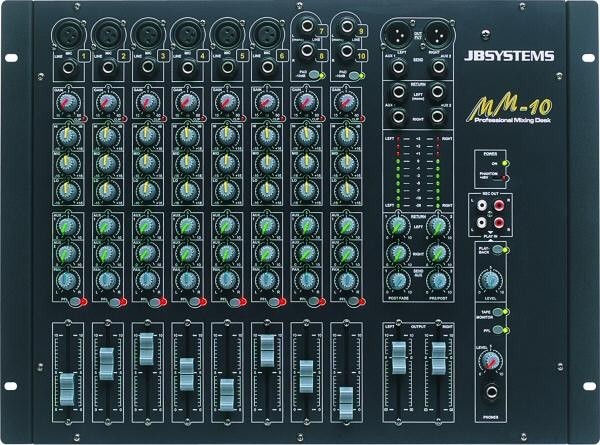
Task: Toggle the monitor section PFL button
Action: [x=498, y=329]
